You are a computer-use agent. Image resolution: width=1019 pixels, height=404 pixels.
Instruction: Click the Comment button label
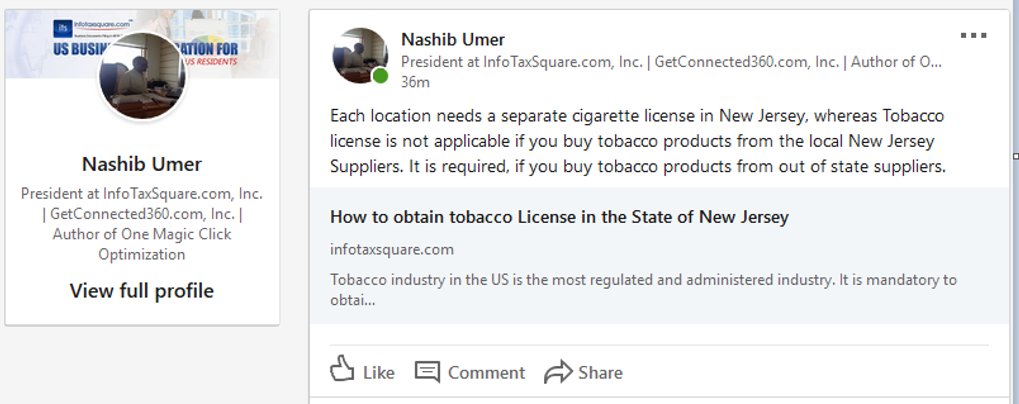tap(486, 373)
